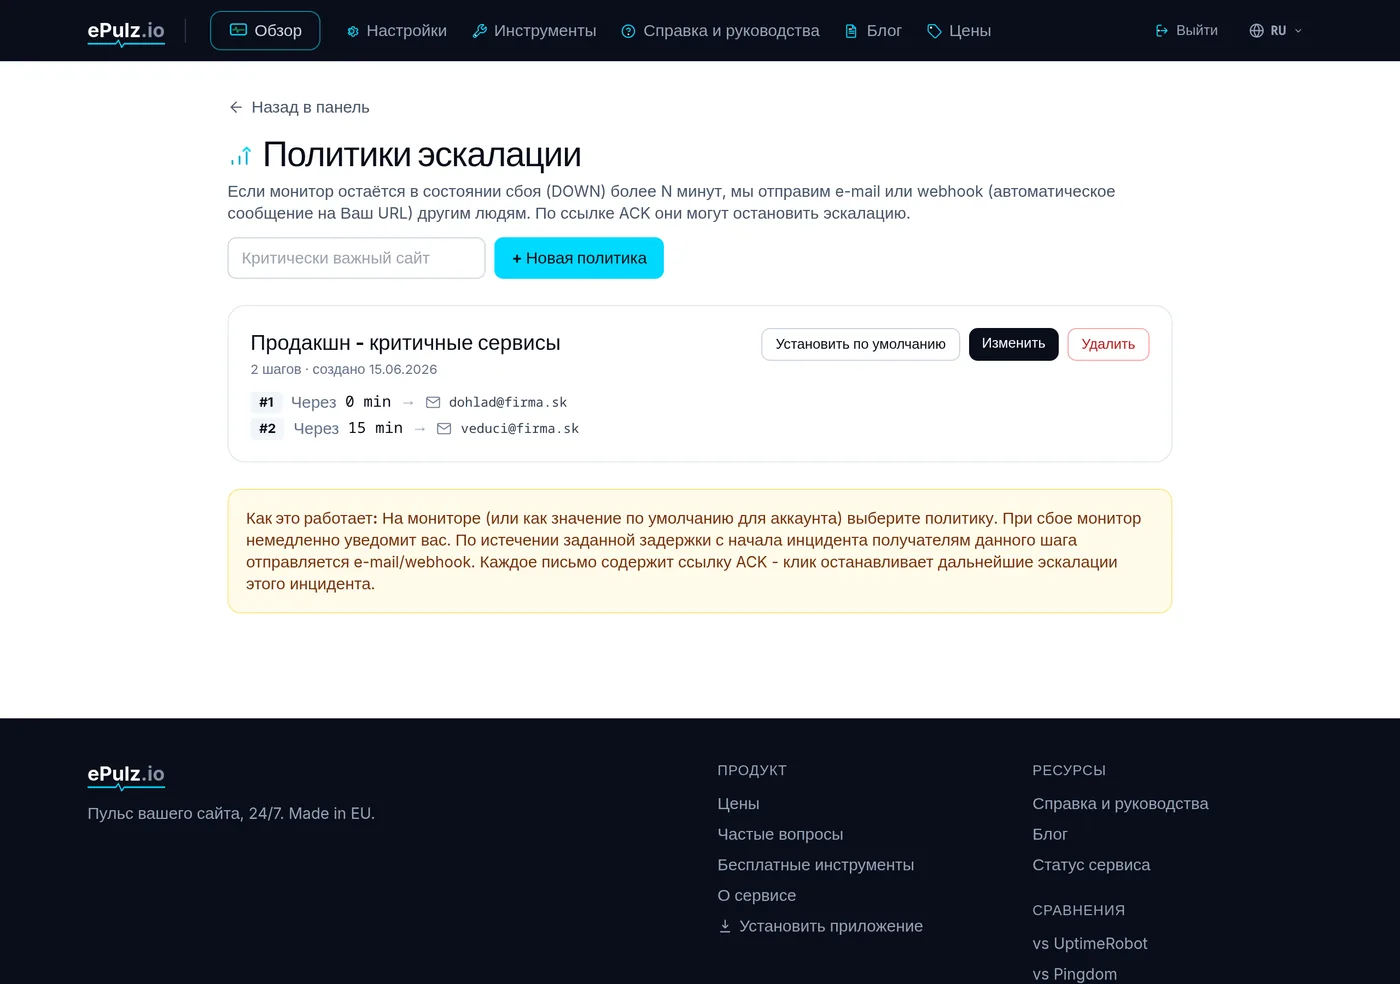Image resolution: width=1400 pixels, height=984 pixels.
Task: Create policy with + Новая политика
Action: tap(579, 258)
